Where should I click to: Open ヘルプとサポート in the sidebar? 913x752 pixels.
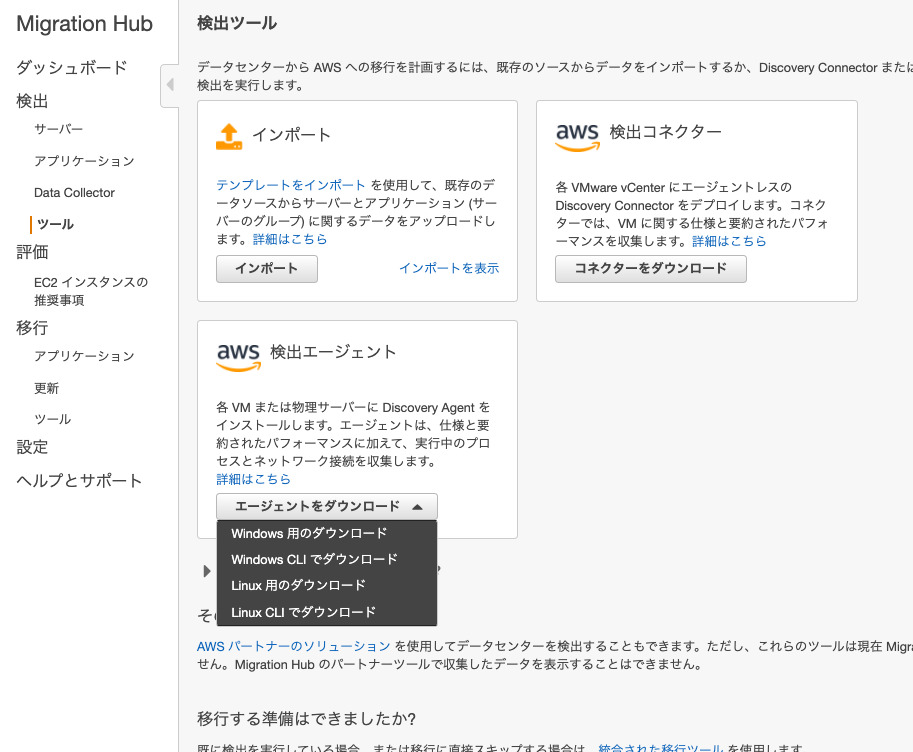click(79, 481)
